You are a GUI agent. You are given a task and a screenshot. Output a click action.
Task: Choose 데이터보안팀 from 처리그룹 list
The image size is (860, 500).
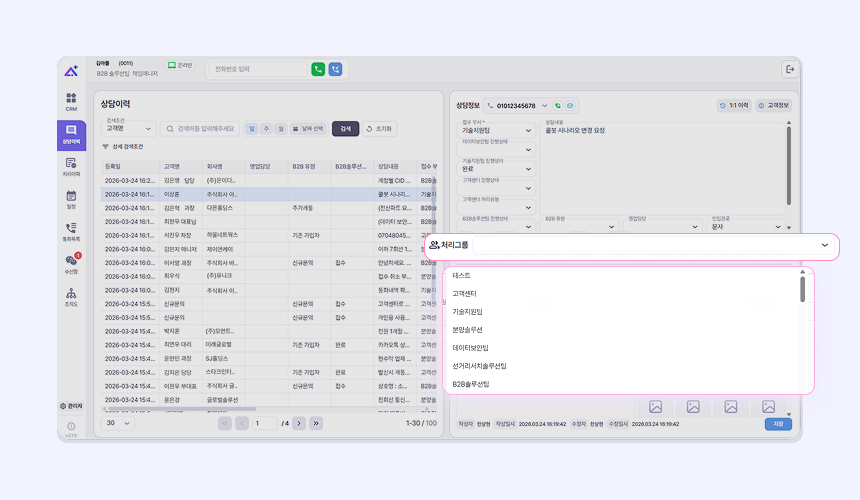point(623,348)
